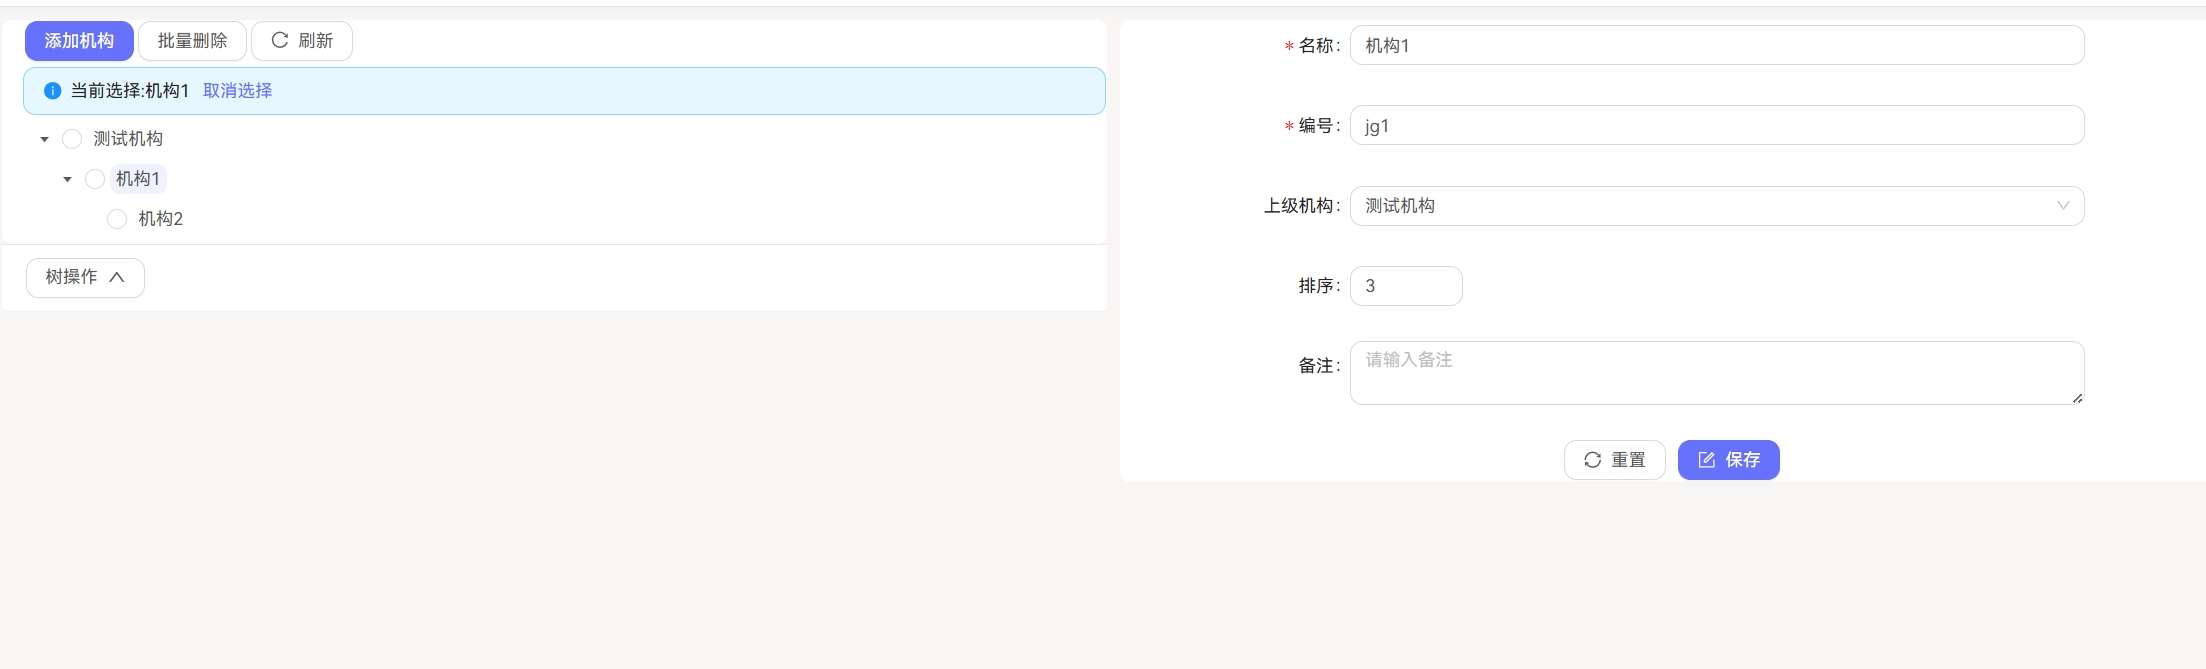2206x669 pixels.
Task: Click the pen edit icon on 保存 button
Action: (1706, 459)
